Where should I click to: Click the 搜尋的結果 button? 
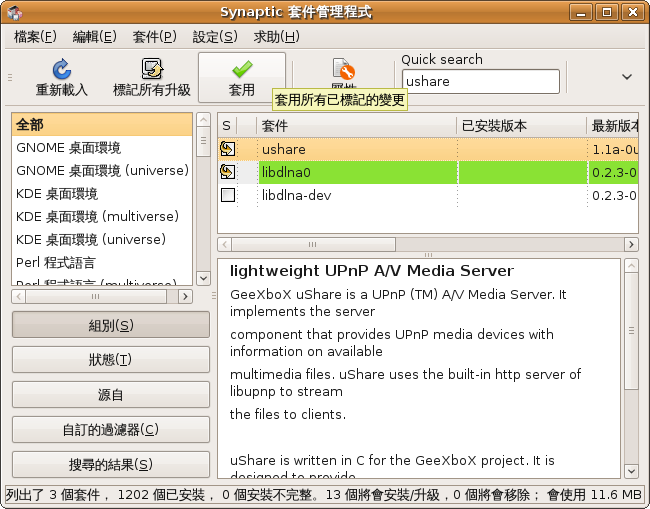pos(111,464)
